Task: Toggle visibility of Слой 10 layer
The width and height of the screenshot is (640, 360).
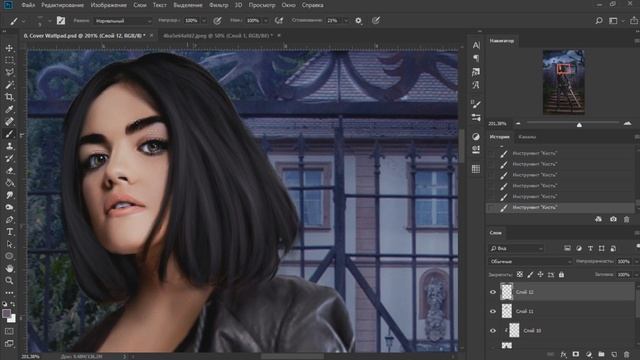Action: [x=493, y=331]
